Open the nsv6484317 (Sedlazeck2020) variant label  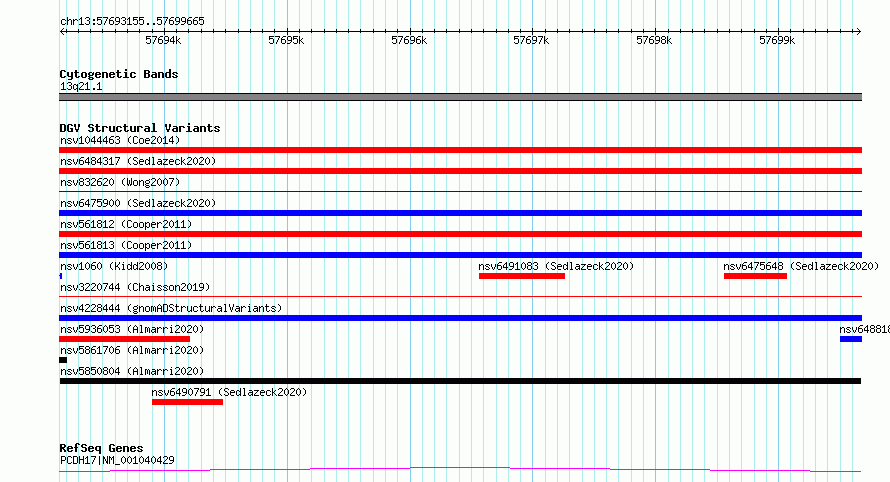pyautogui.click(x=138, y=161)
